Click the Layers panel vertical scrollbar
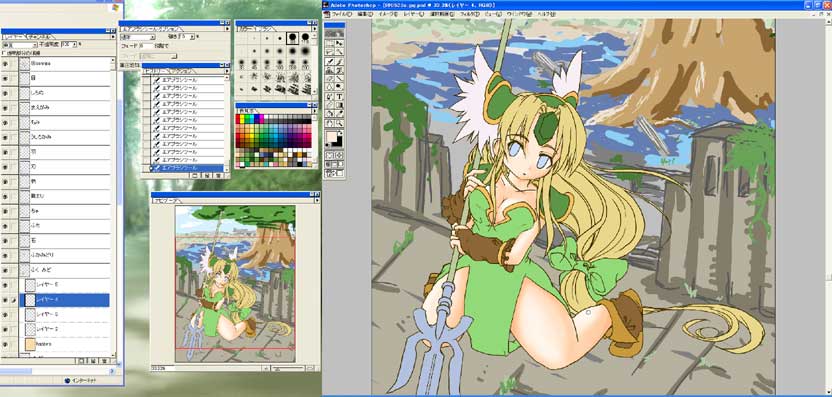832x397 pixels. click(112, 207)
